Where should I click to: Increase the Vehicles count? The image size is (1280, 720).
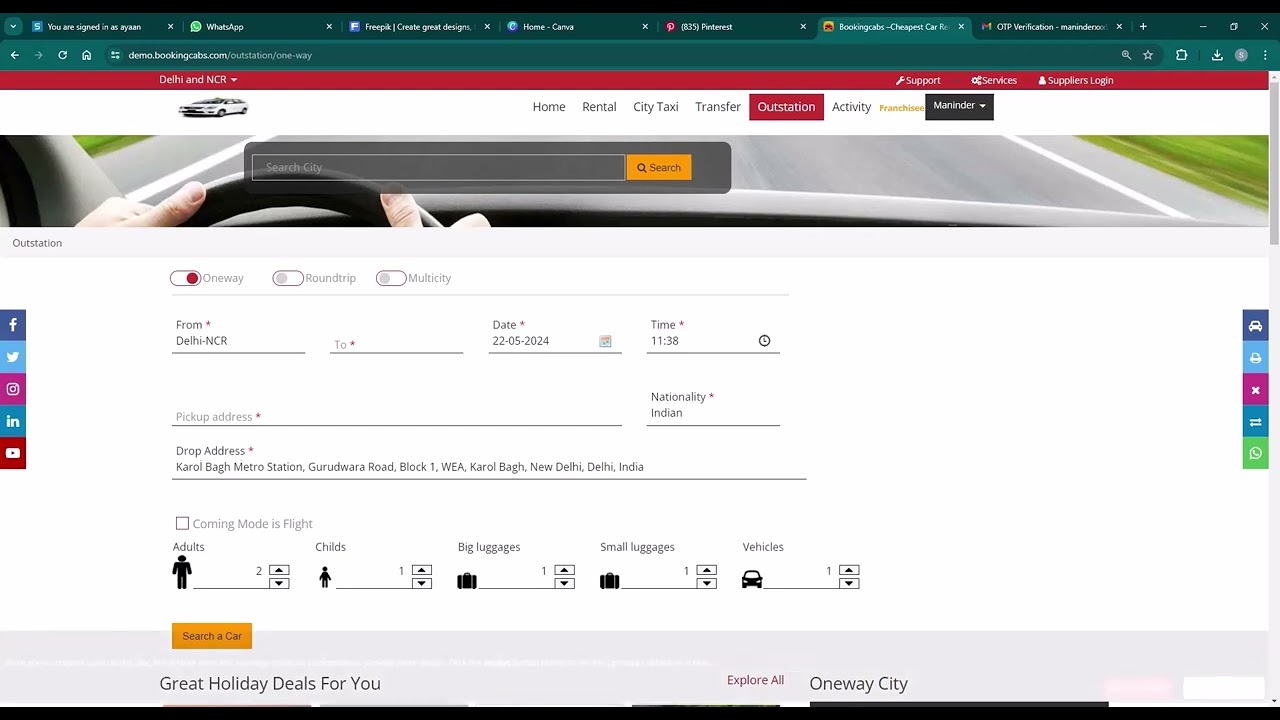pos(849,570)
